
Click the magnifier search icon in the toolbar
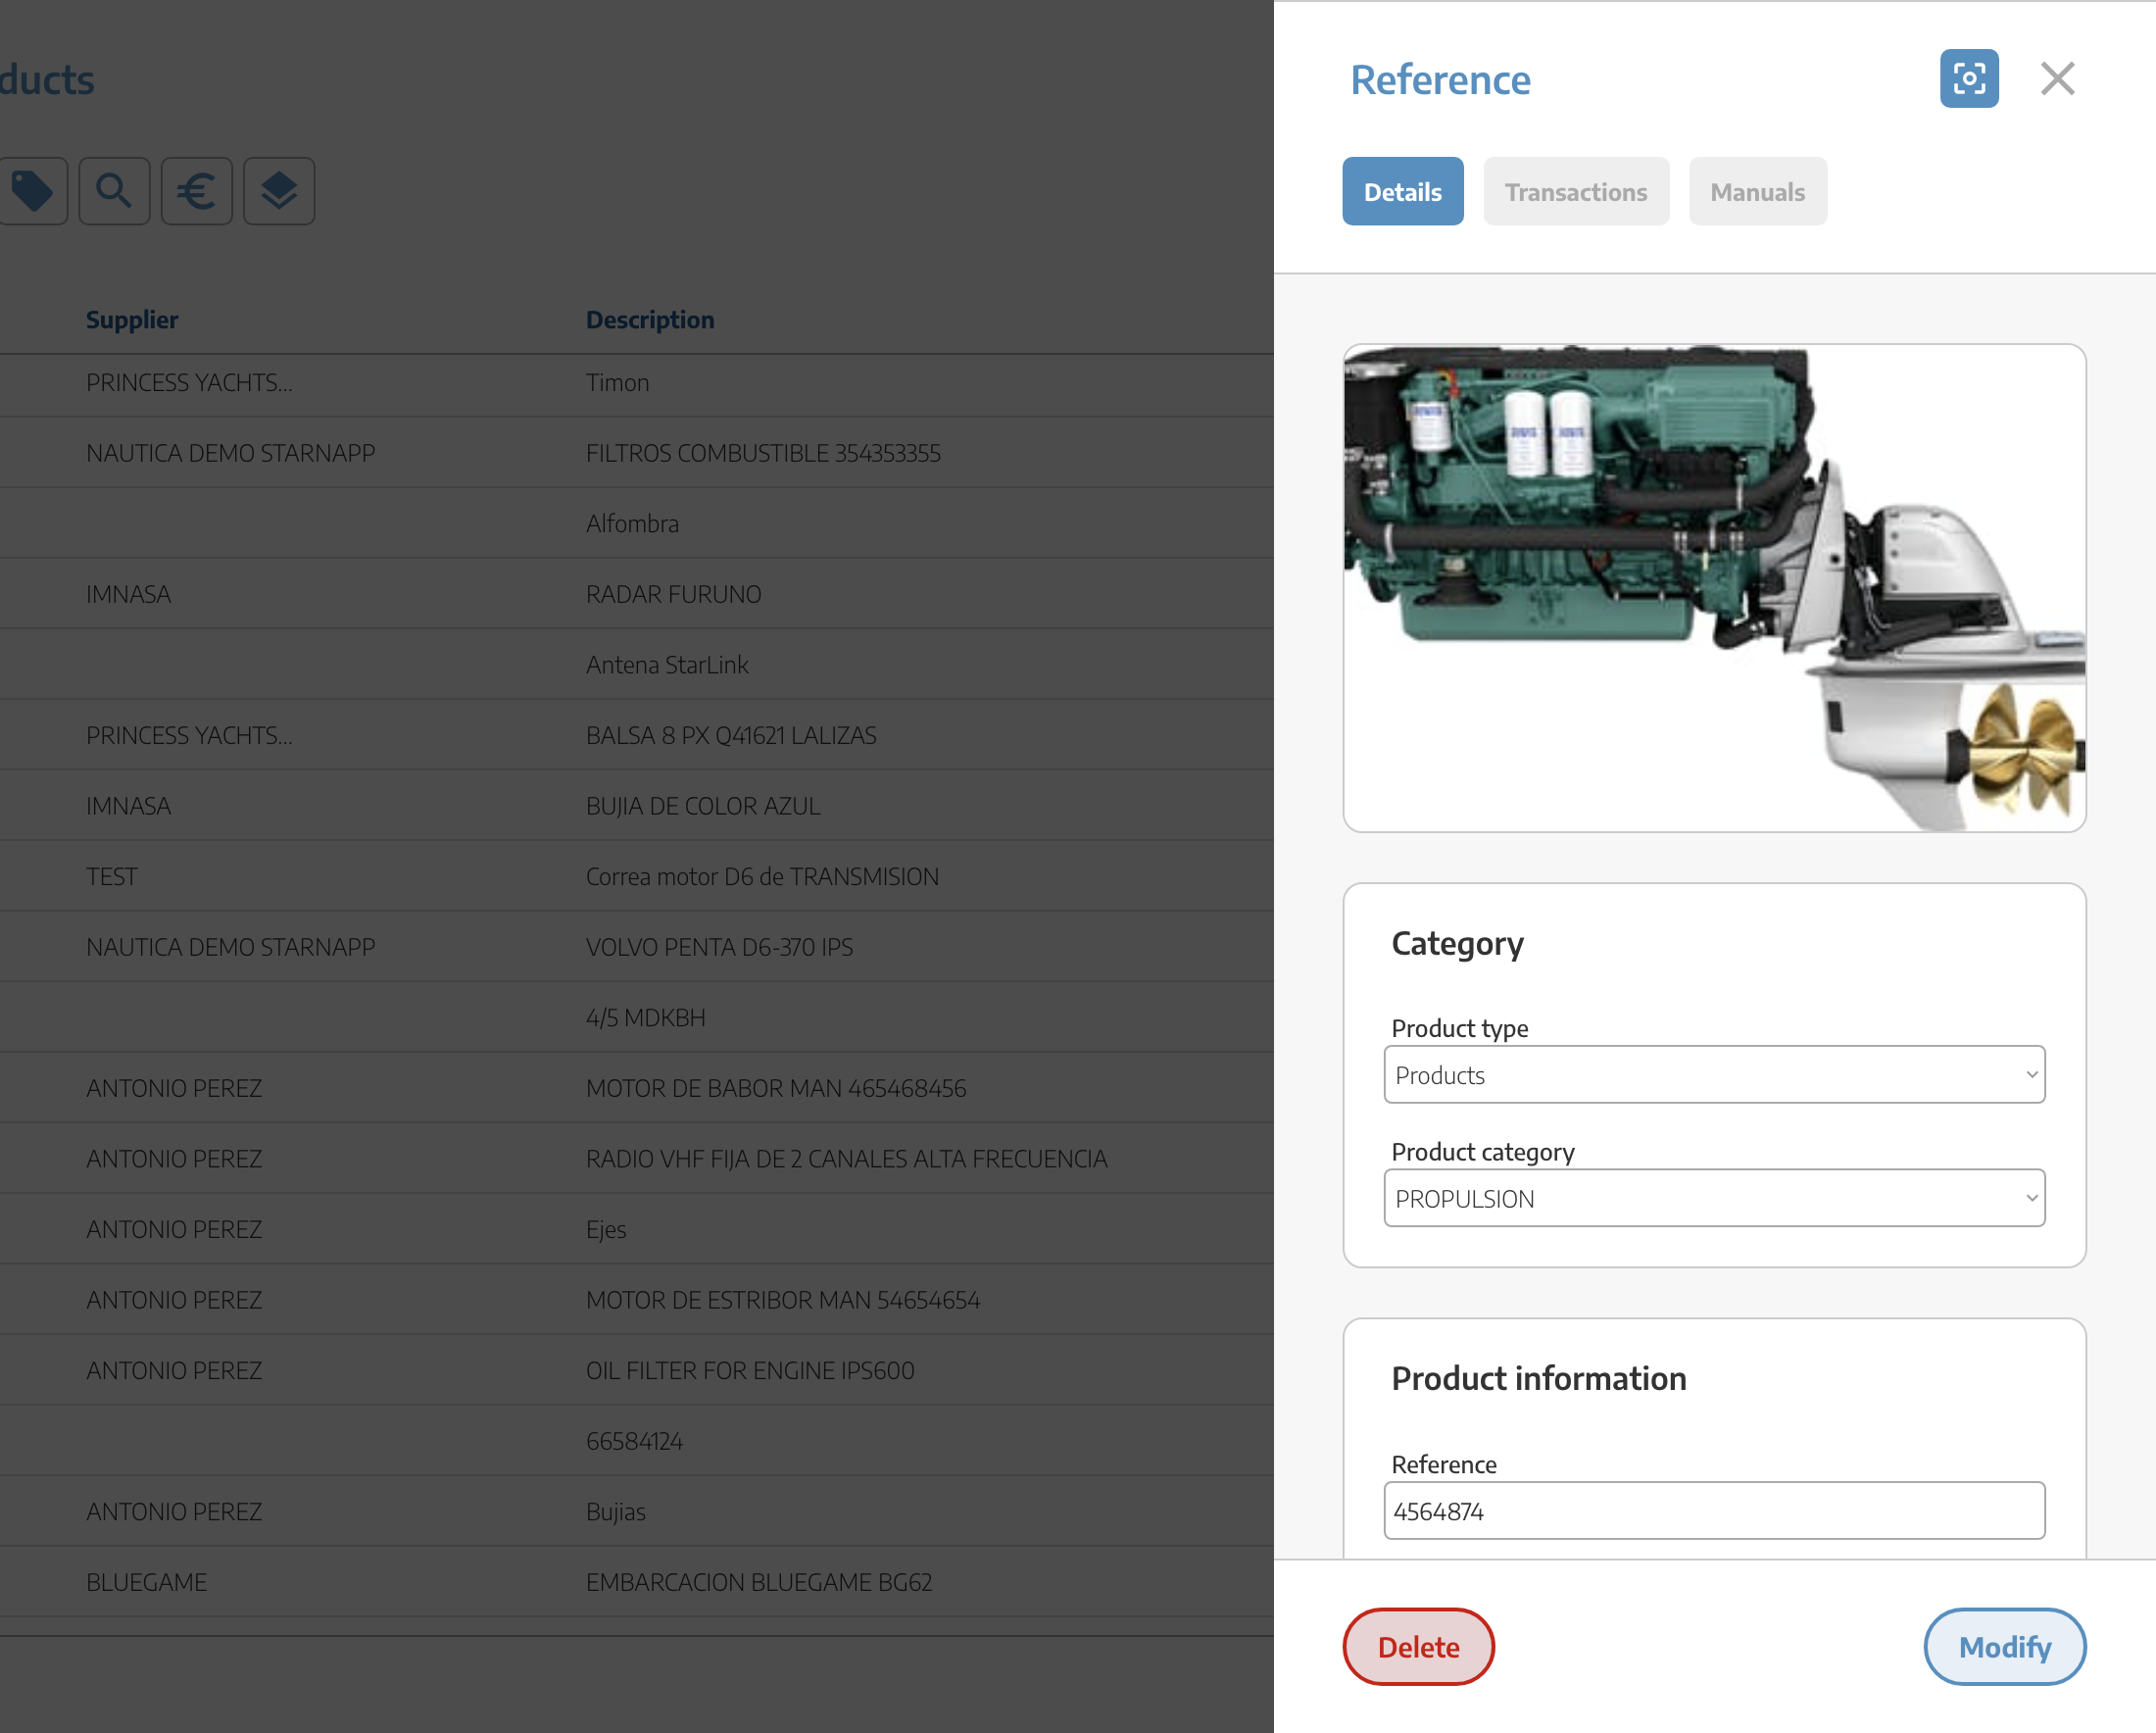pyautogui.click(x=114, y=191)
